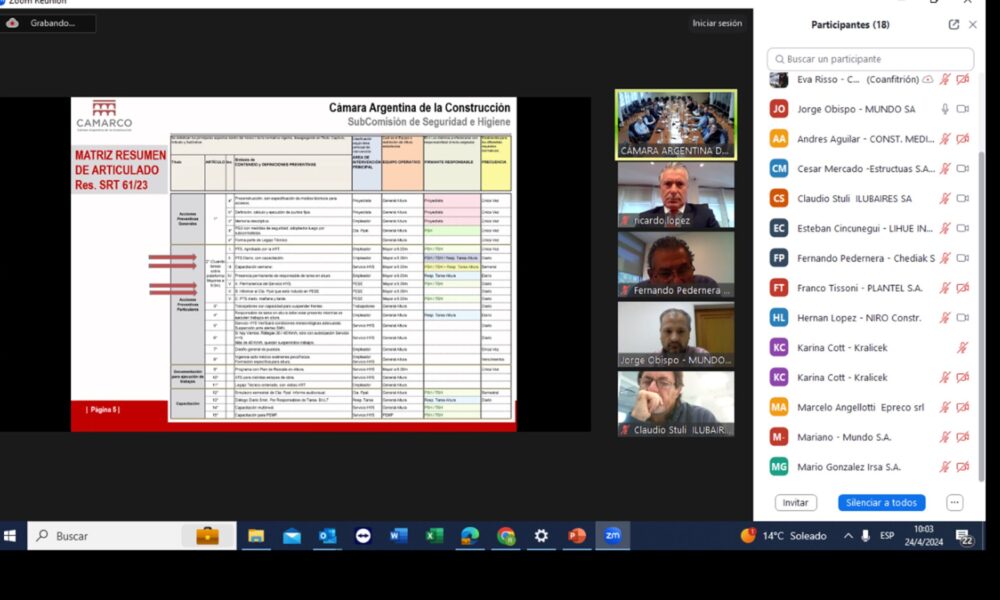Click the Windows taskbar Buscar search box
Viewport: 1000px width, 600px height.
(131, 536)
